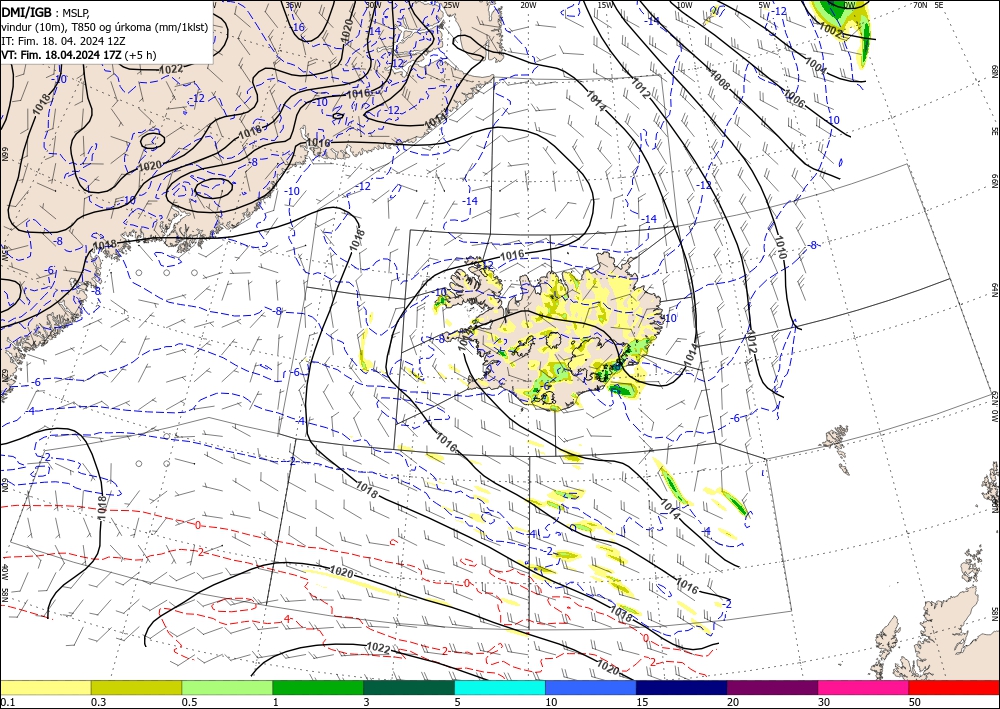This screenshot has height=709, width=1000.
Task: Click the '30W' longitude label
Action: [372, 4]
